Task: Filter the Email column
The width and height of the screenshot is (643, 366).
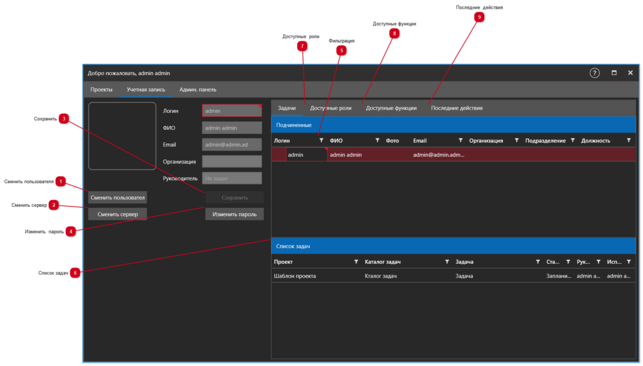Action: [461, 140]
